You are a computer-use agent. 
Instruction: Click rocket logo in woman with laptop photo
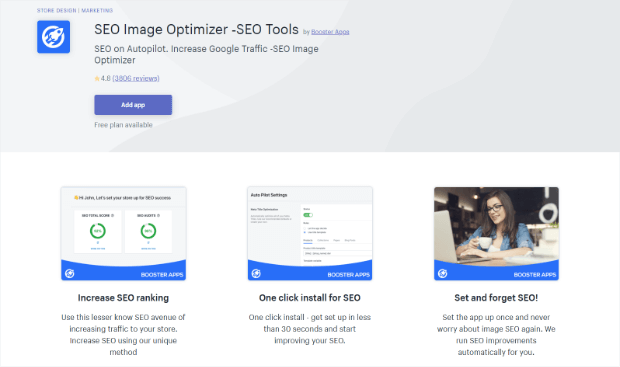(x=442, y=273)
